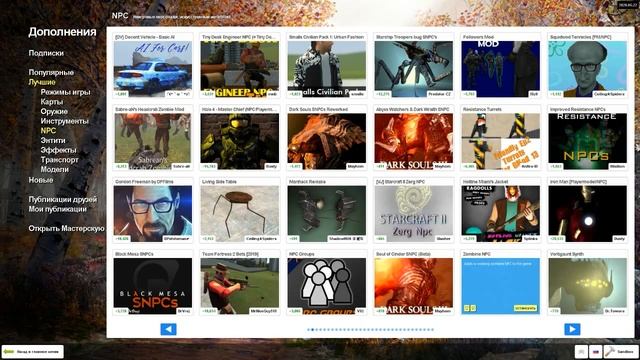Open the Tiny Desk Engineer NPC addon
This screenshot has height=360, width=640.
point(240,69)
